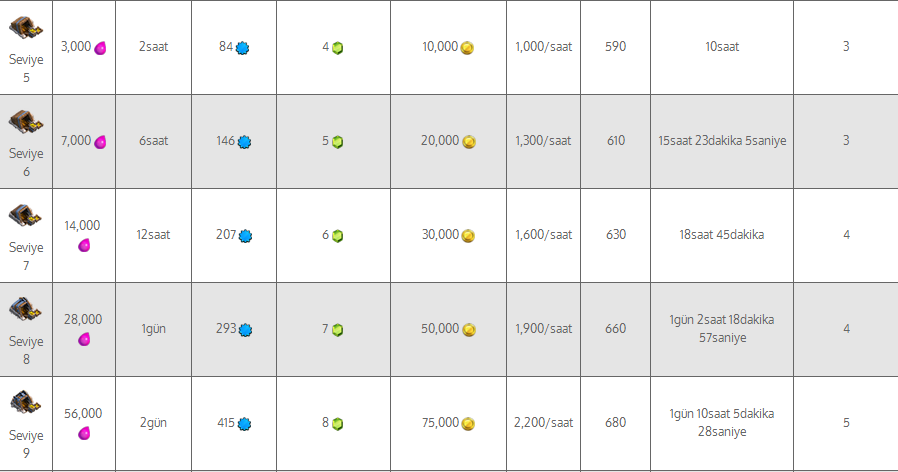Click the green gem icon next to 8
The width and height of the screenshot is (898, 472).
pyautogui.click(x=337, y=424)
